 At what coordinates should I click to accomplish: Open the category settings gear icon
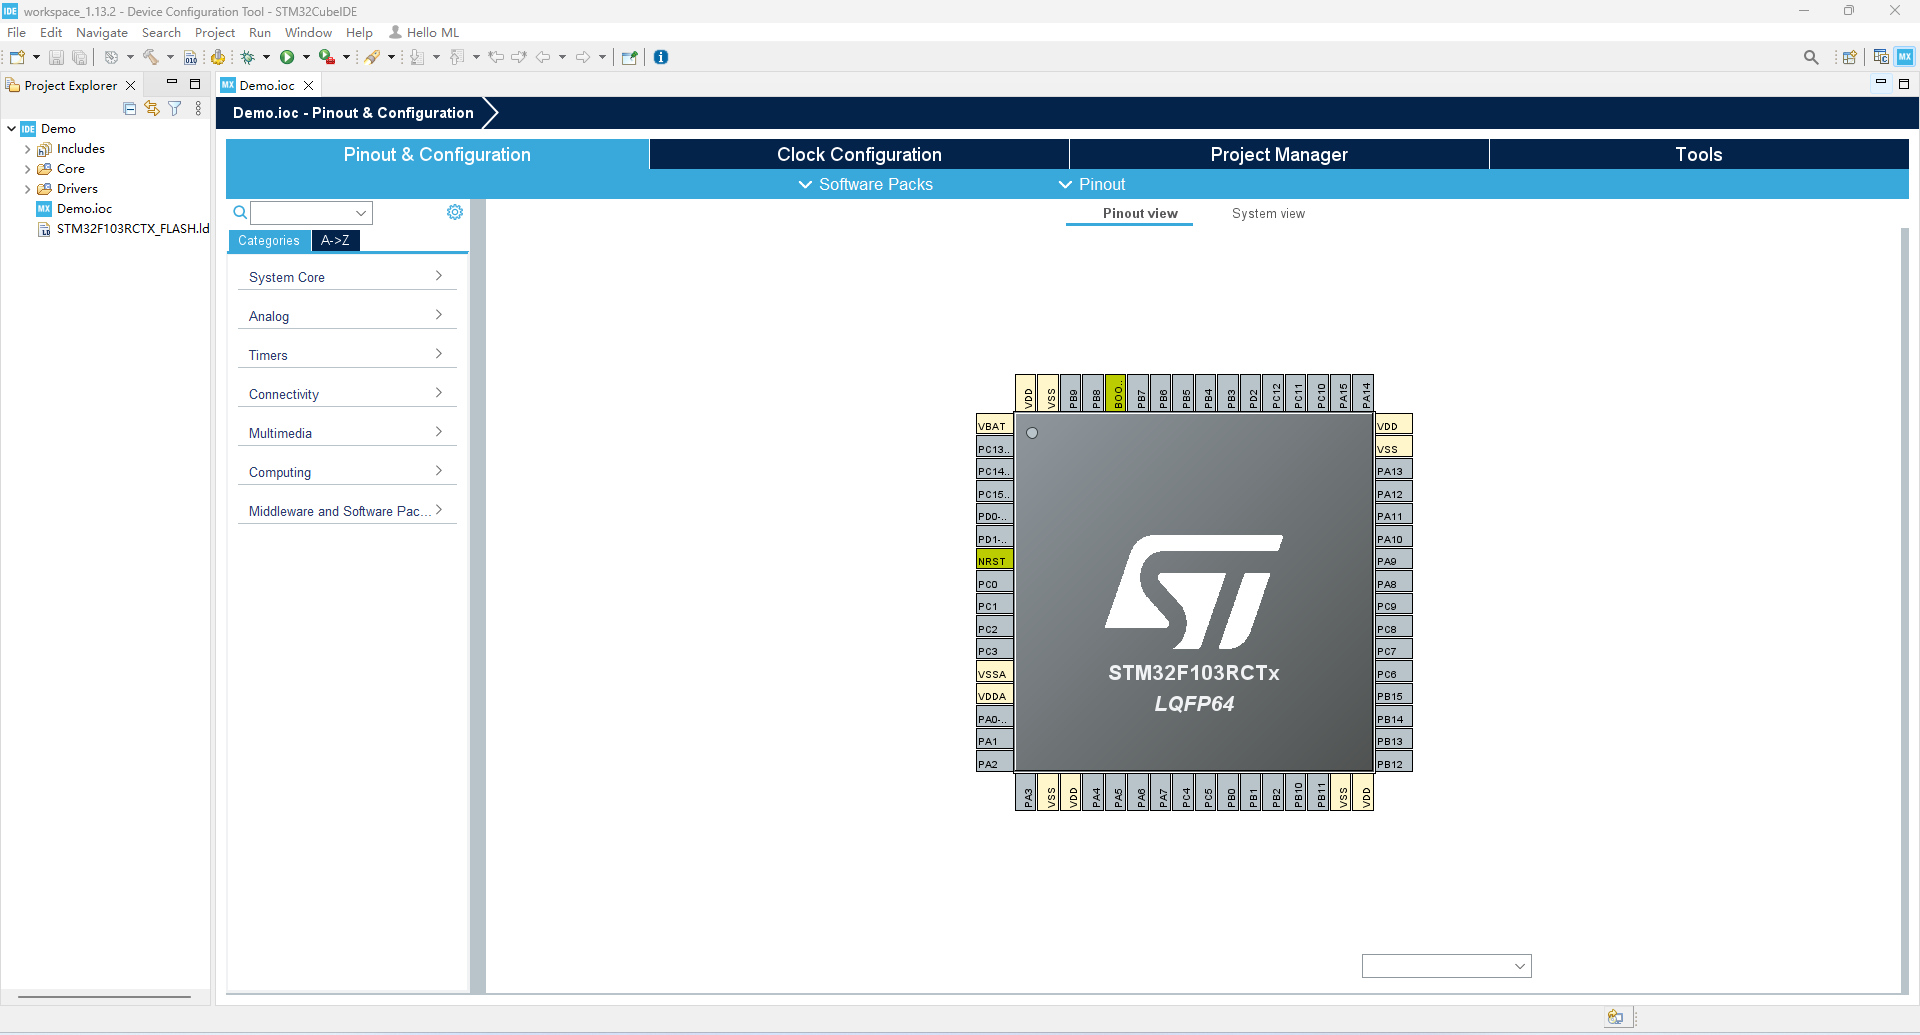coord(455,212)
